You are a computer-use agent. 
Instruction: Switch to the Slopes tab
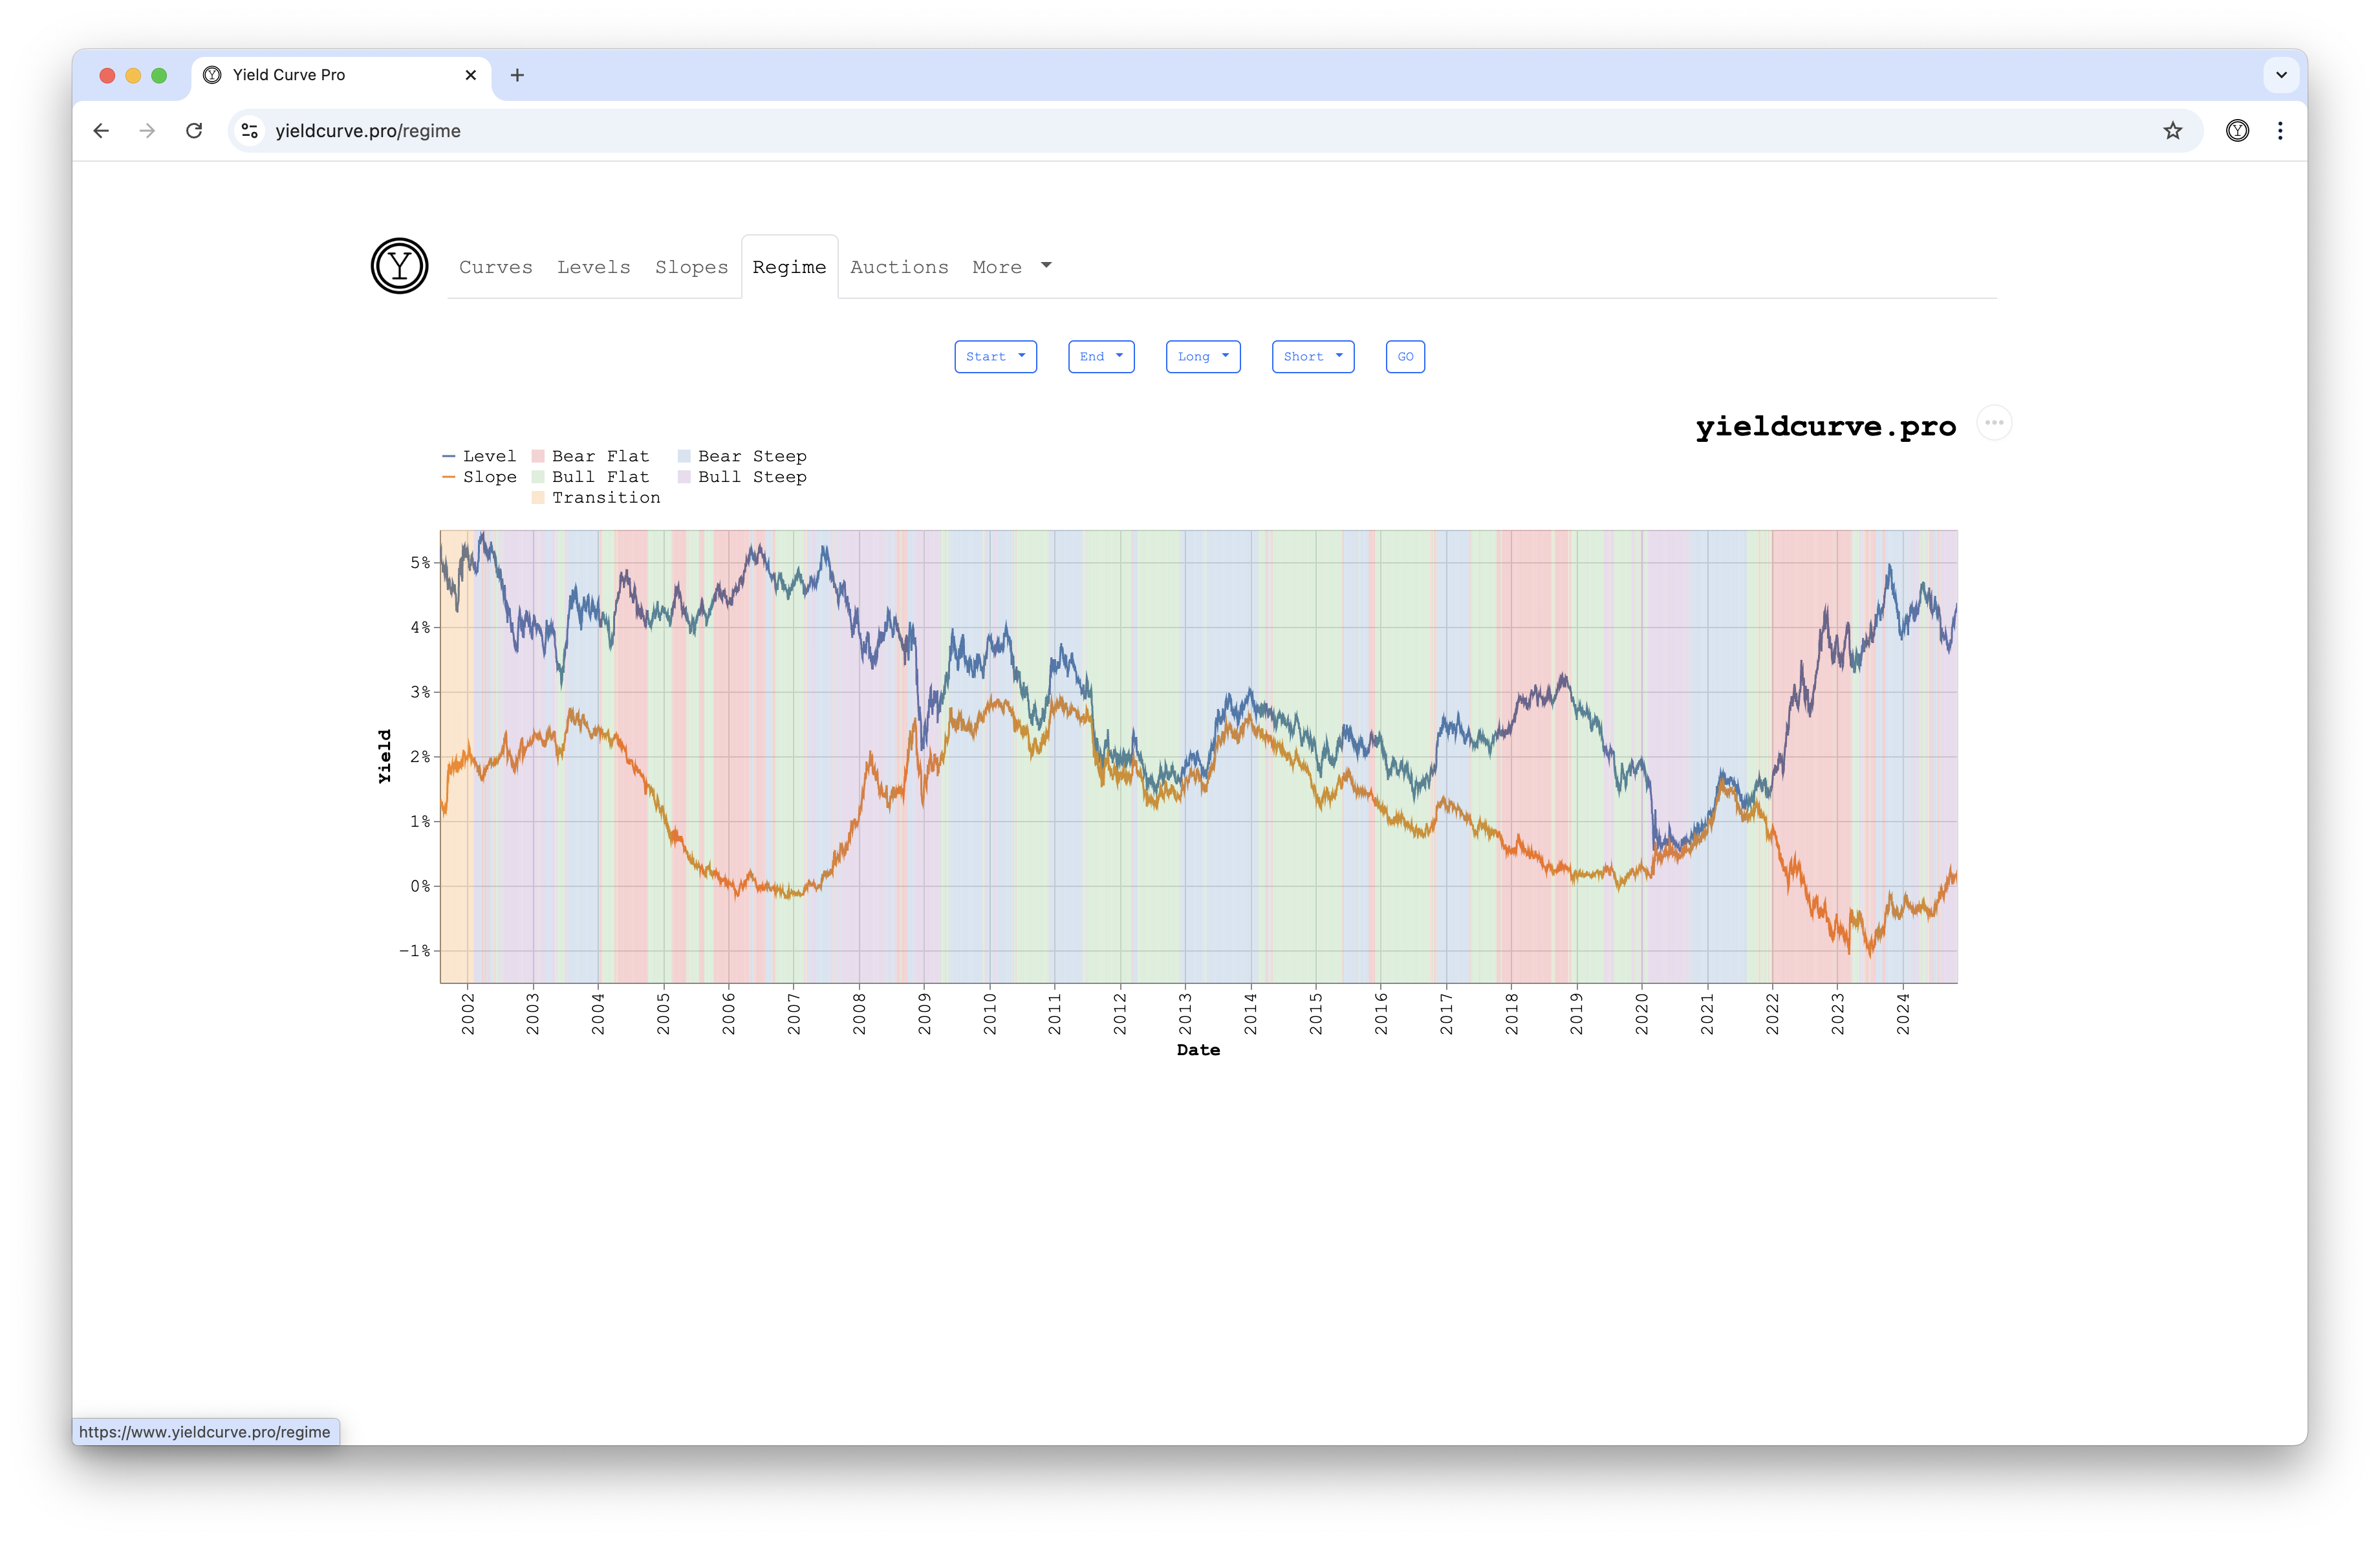coord(692,267)
